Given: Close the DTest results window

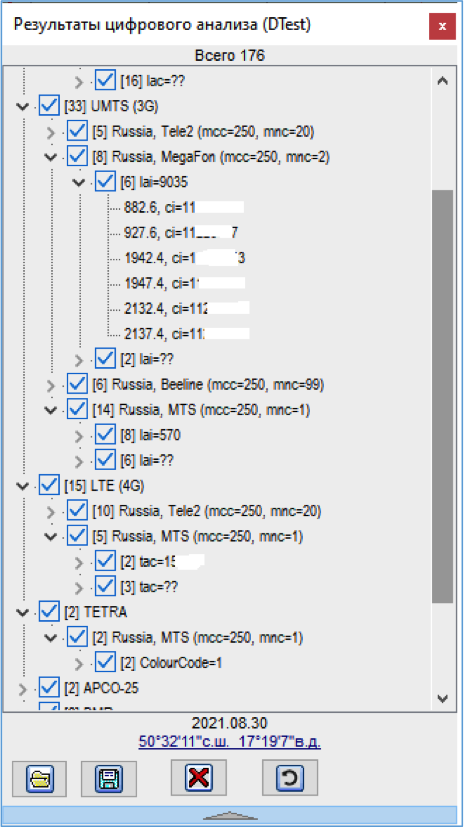Looking at the screenshot, I should coord(442,26).
